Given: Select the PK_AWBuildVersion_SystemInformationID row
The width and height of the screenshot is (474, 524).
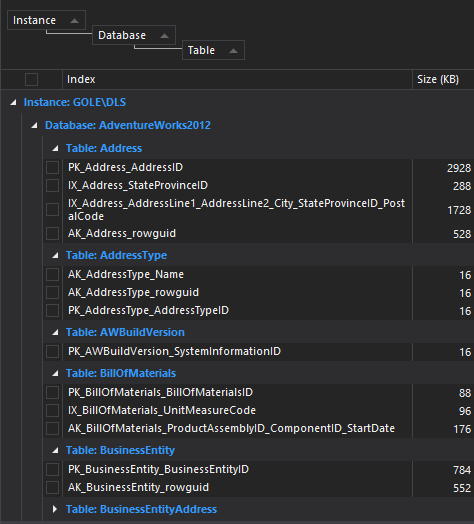Looking at the screenshot, I should click(258, 352).
